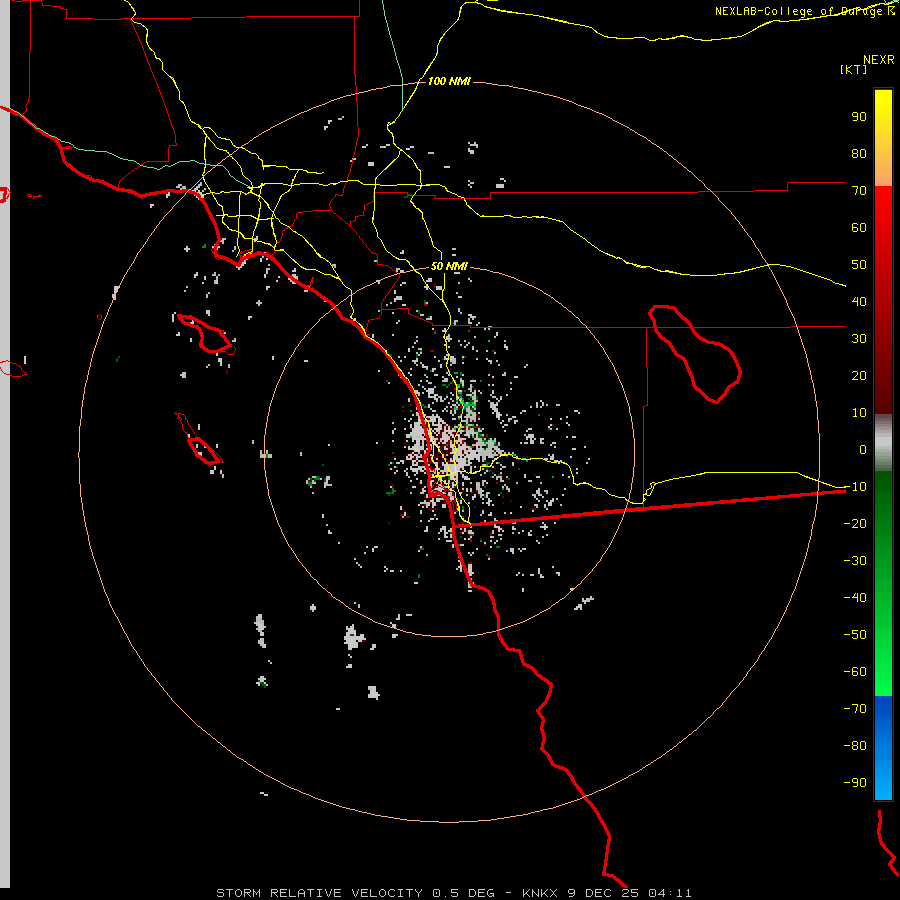The width and height of the screenshot is (900, 900).
Task: Click the 50 NMI range ring label
Action: point(449,267)
